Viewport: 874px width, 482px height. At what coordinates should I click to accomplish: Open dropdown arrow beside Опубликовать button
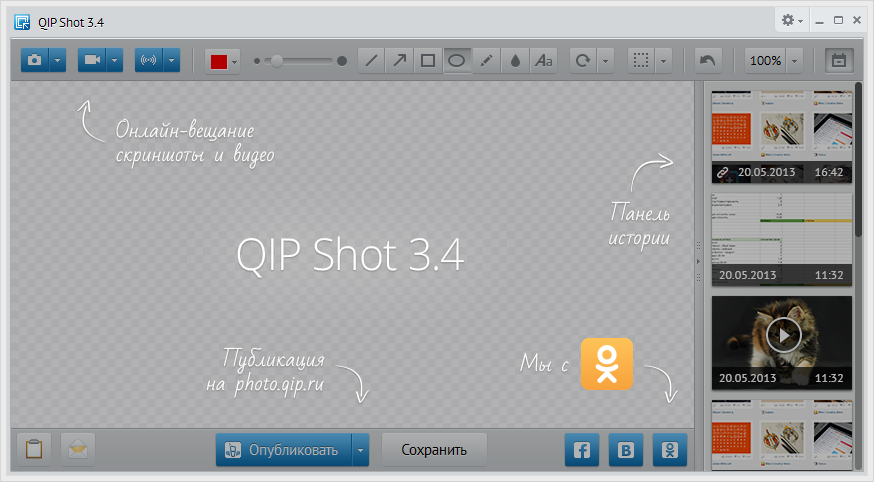click(x=361, y=451)
